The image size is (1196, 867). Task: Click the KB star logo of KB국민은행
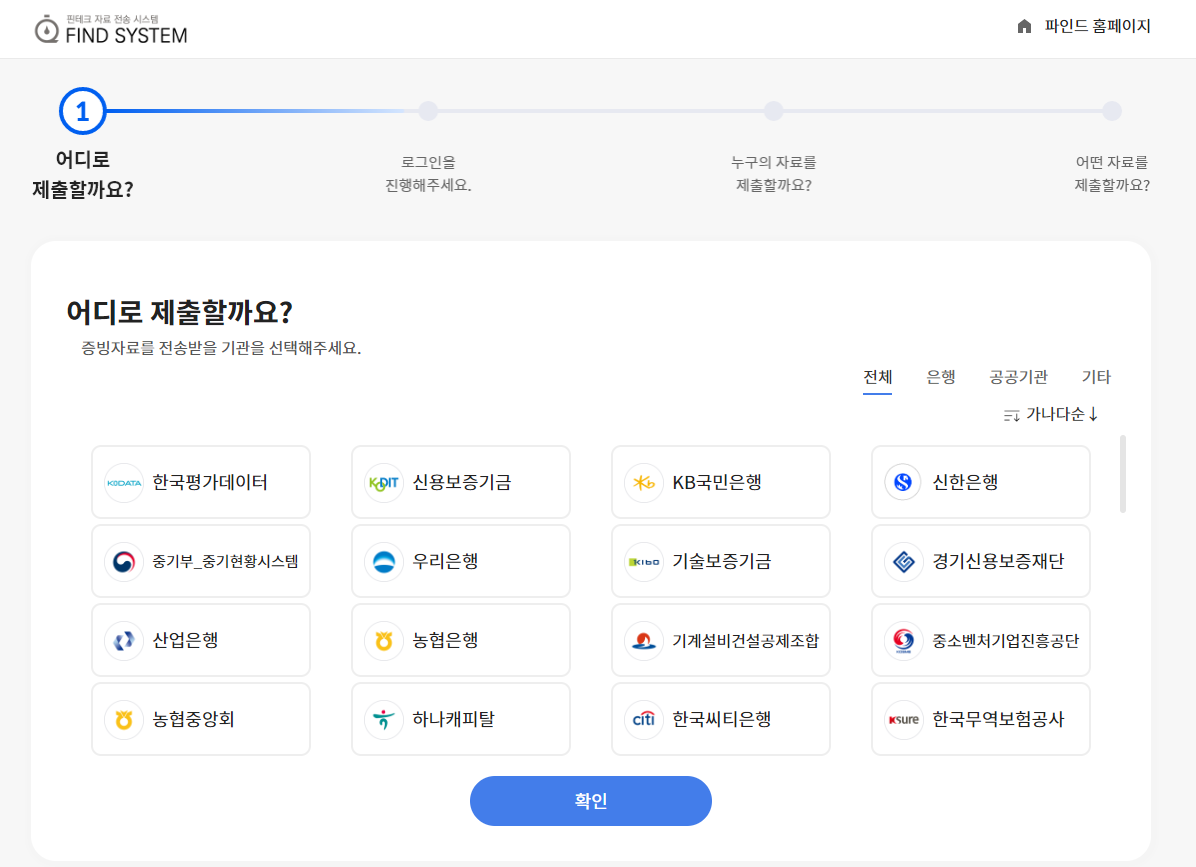(x=644, y=483)
